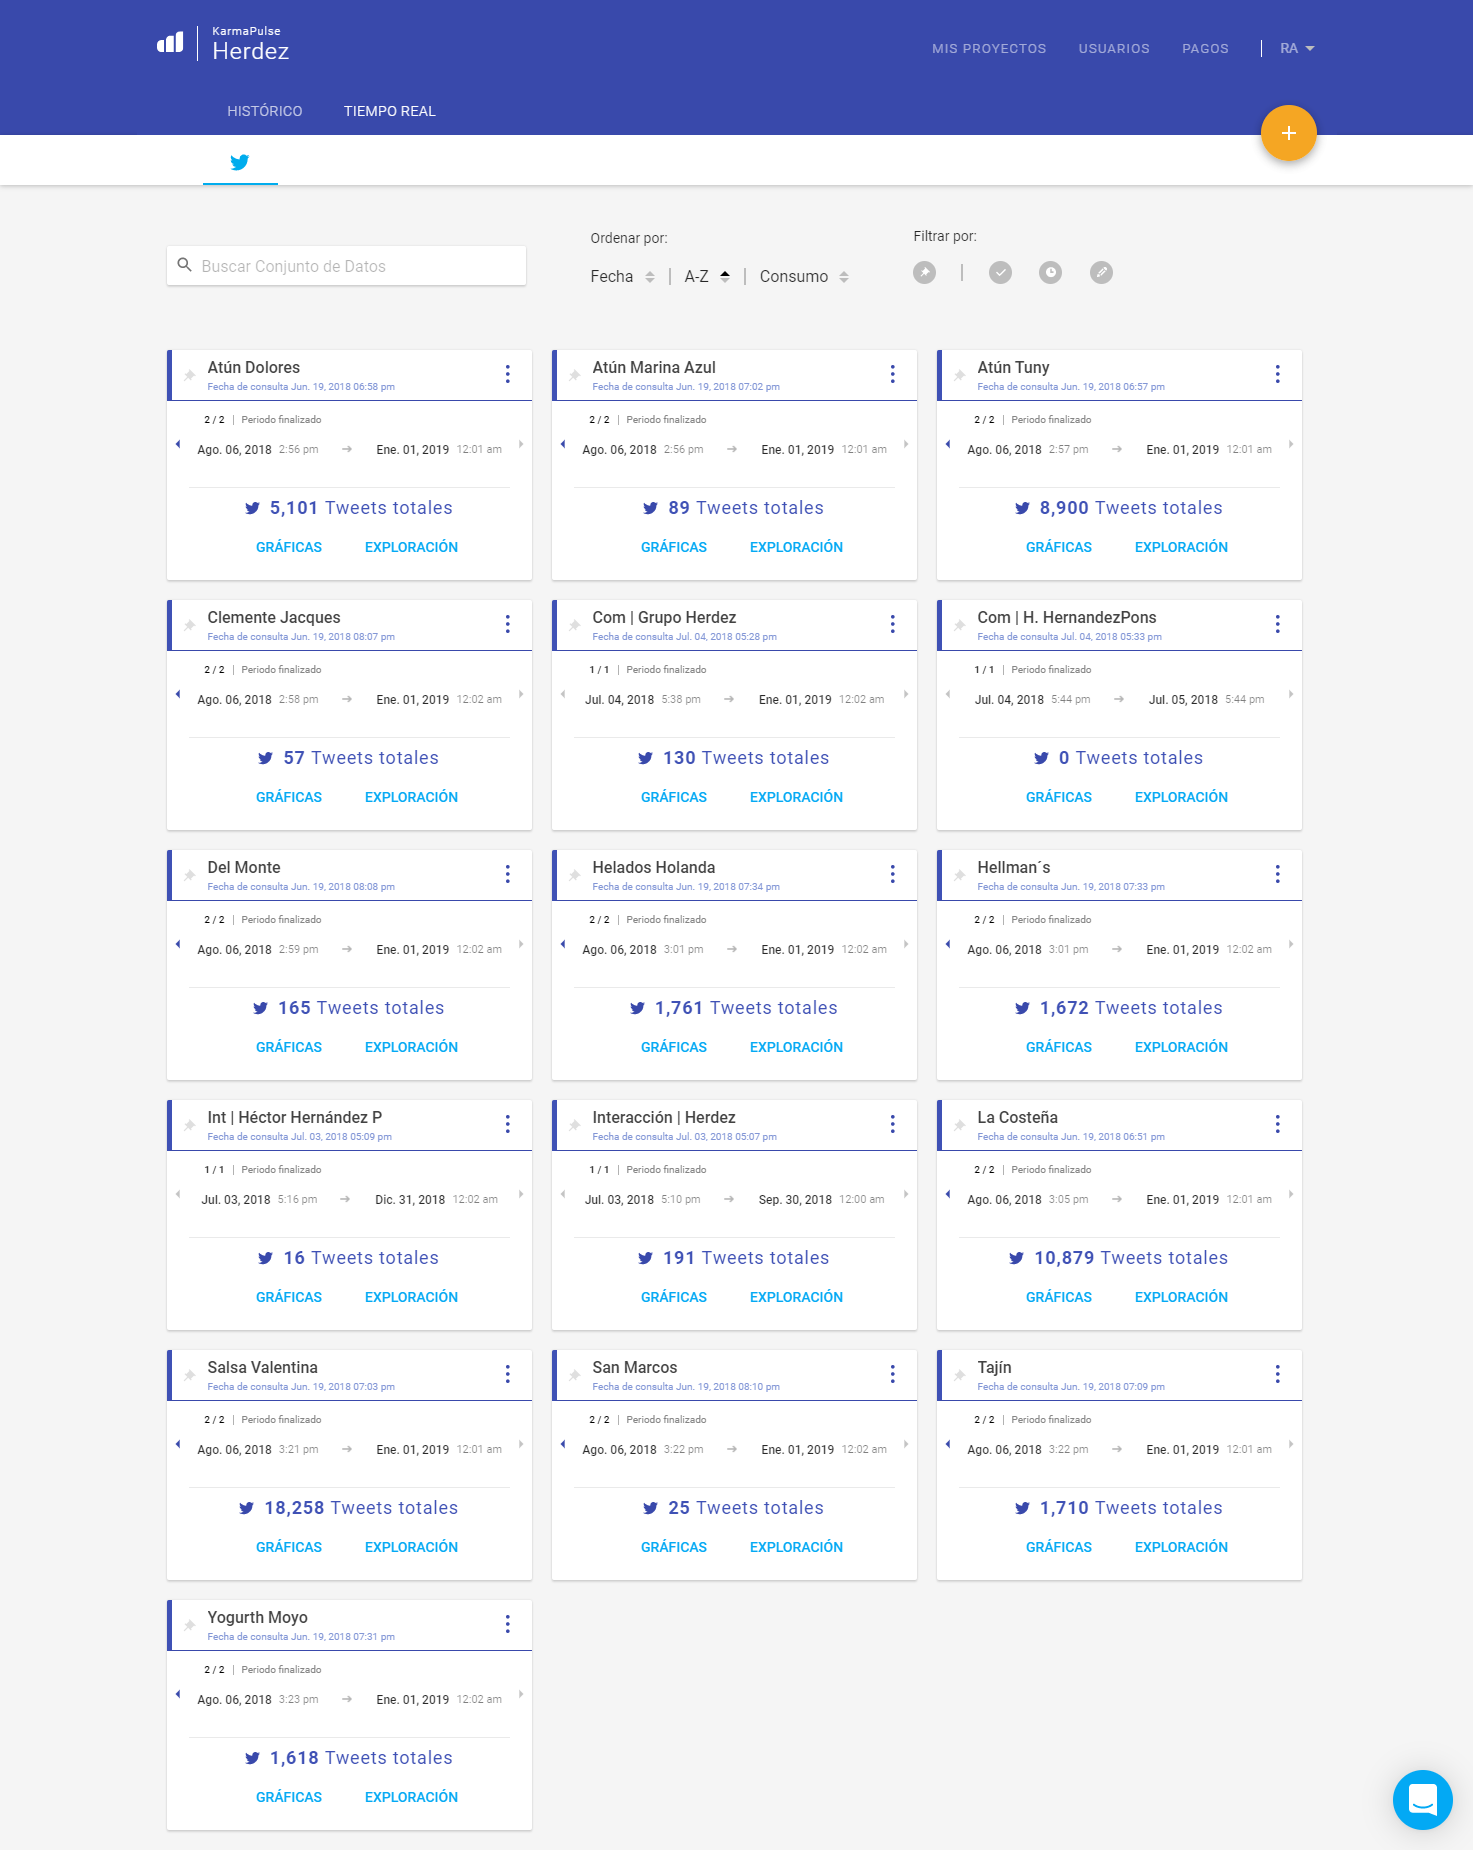
Task: Open Mis Proyectos menu
Action: 989,49
